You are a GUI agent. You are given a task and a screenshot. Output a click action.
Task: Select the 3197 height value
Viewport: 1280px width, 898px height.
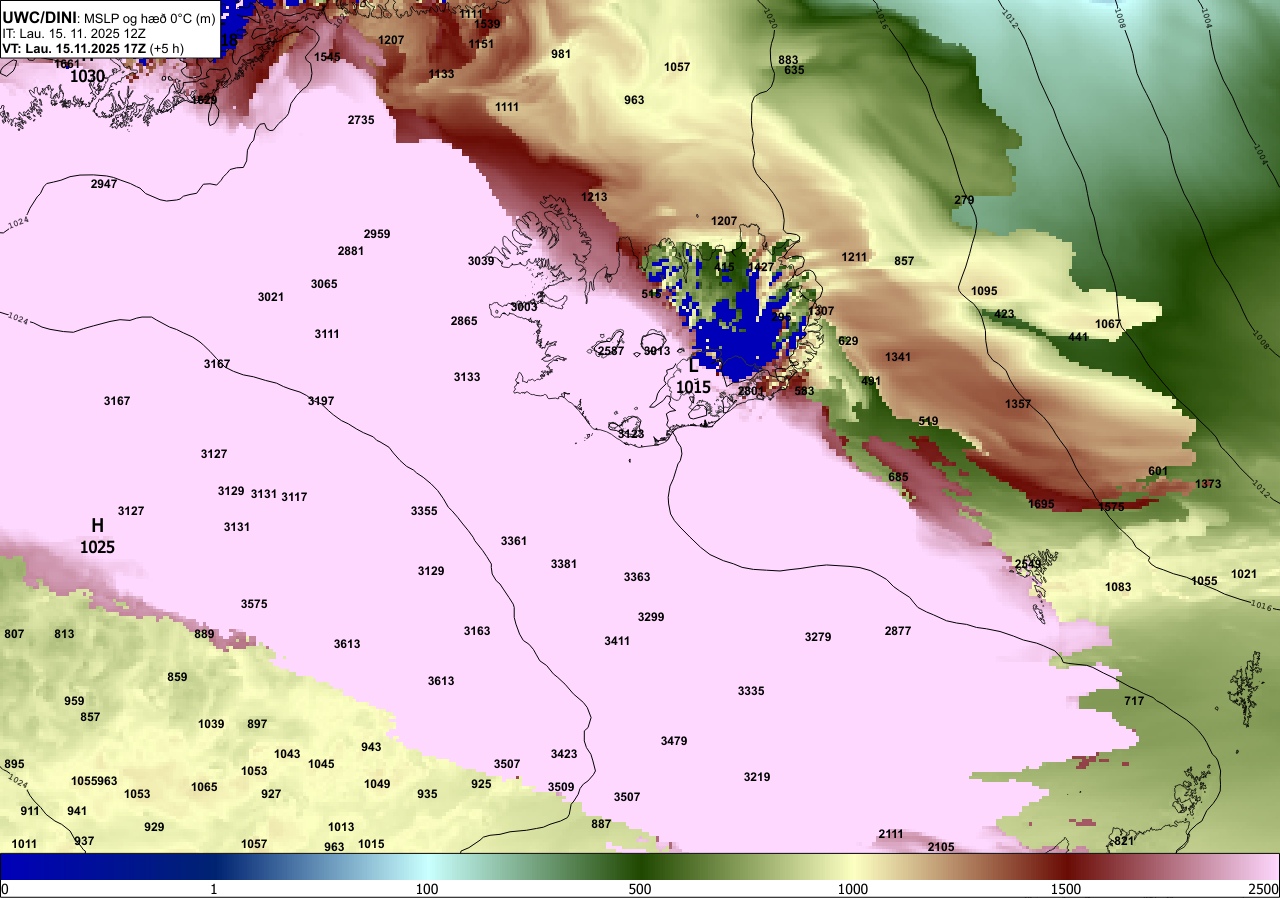(x=321, y=401)
